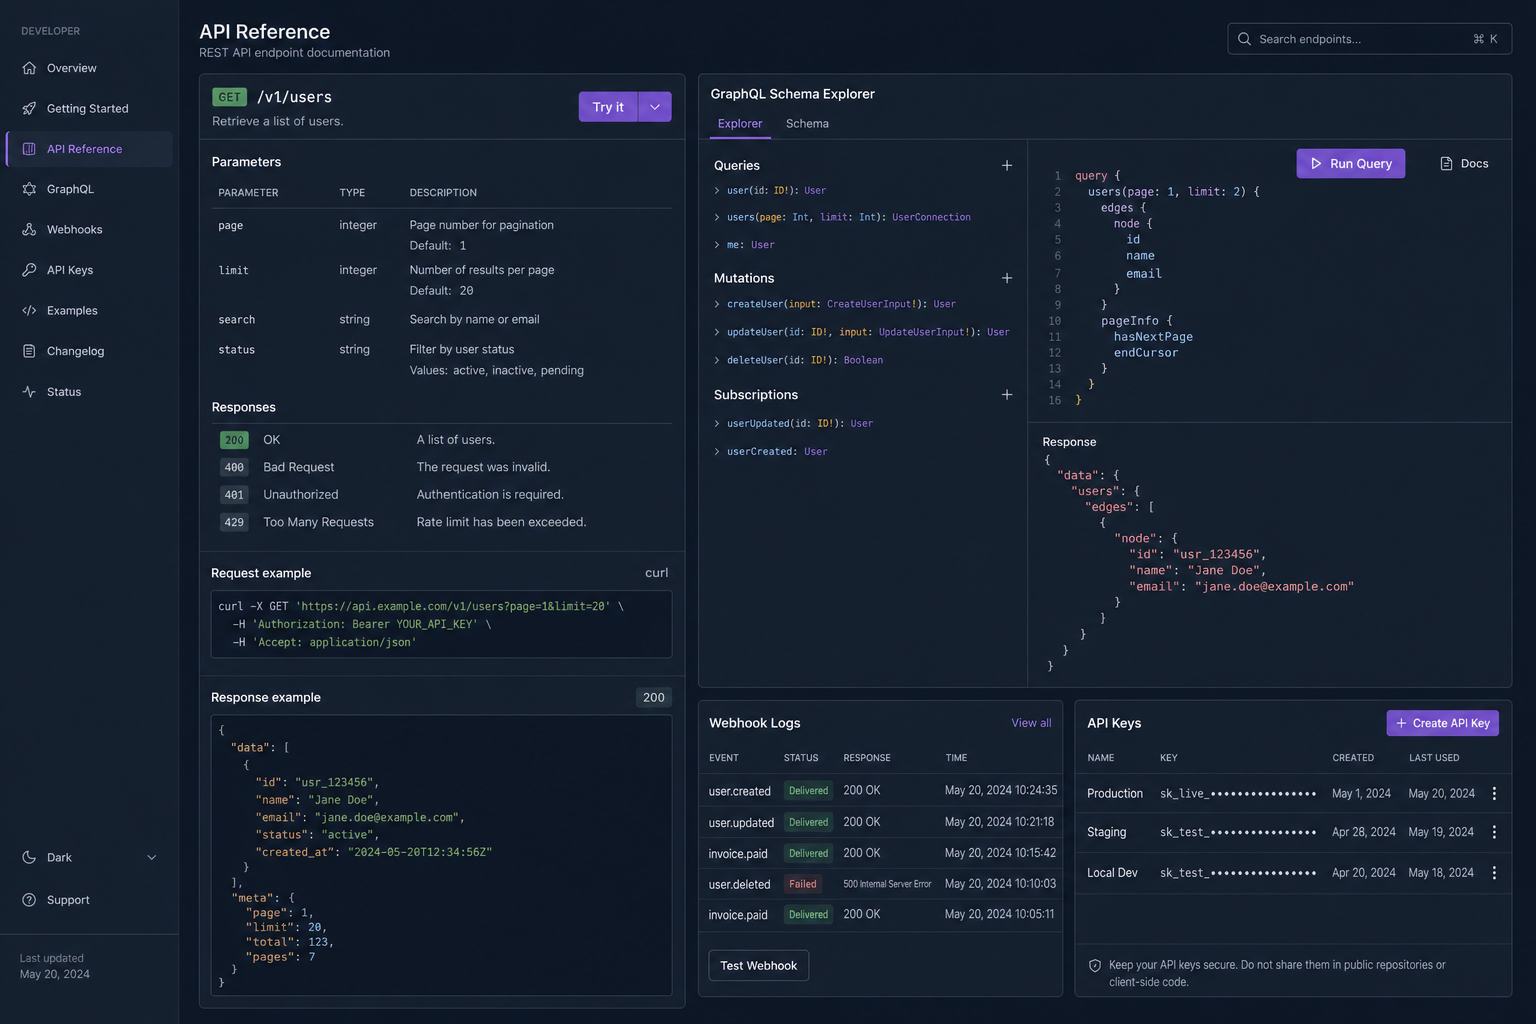1536x1024 pixels.
Task: Open the Overview home icon
Action: (29, 68)
